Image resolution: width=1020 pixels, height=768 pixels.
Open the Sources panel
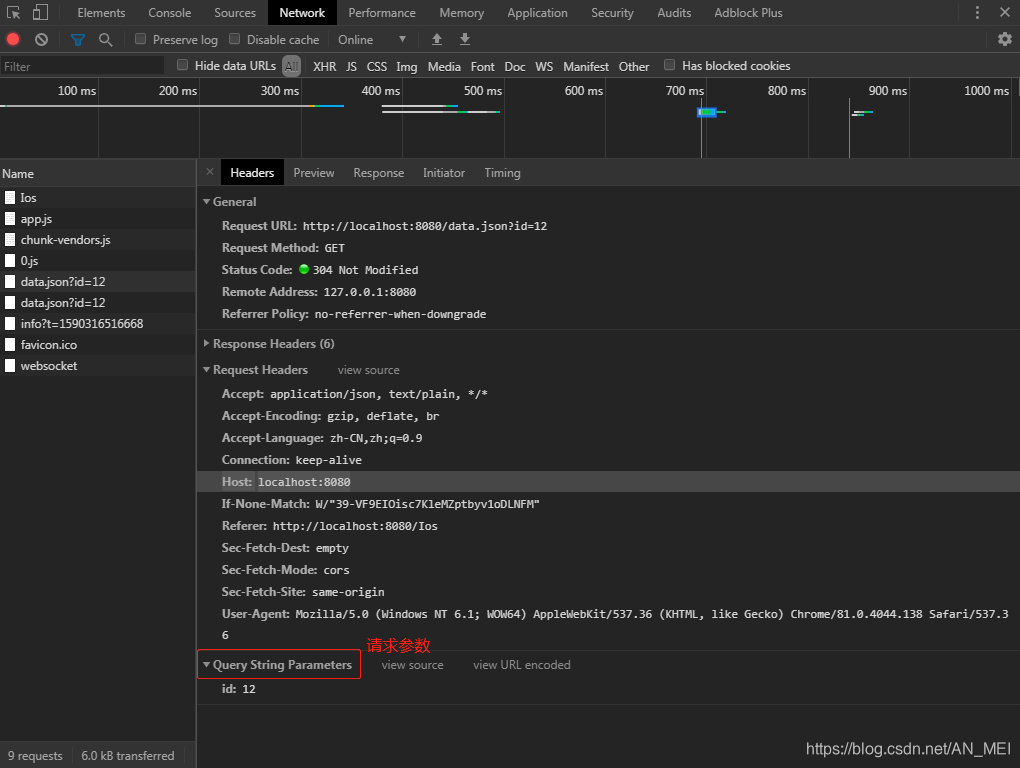point(235,12)
